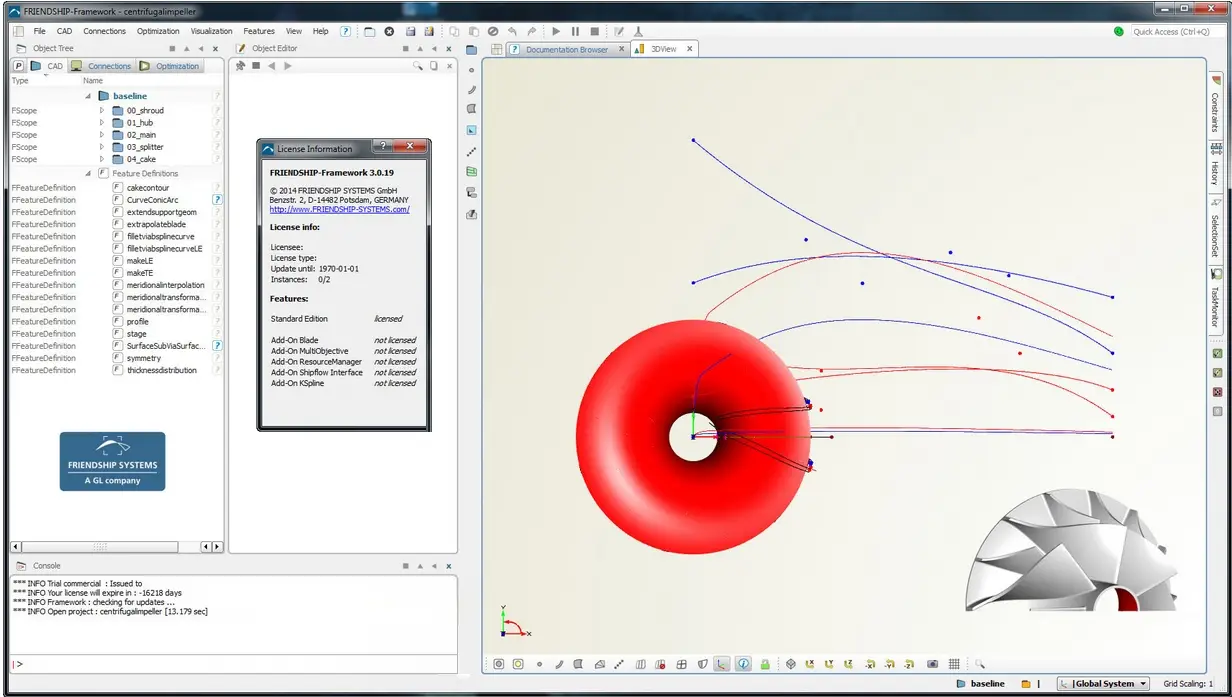Click the Save project disk icon

(x=410, y=31)
